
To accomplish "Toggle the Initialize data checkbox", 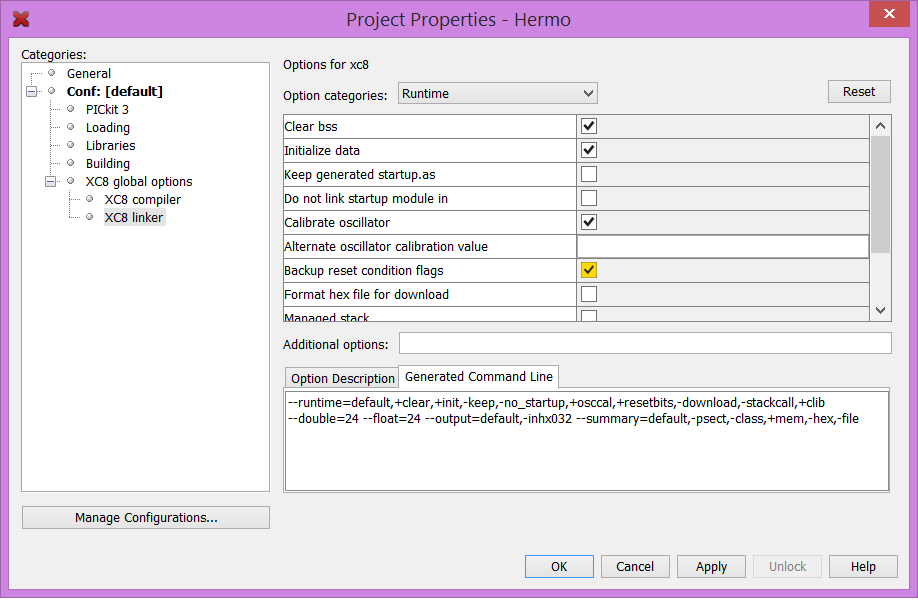I will pyautogui.click(x=589, y=151).
